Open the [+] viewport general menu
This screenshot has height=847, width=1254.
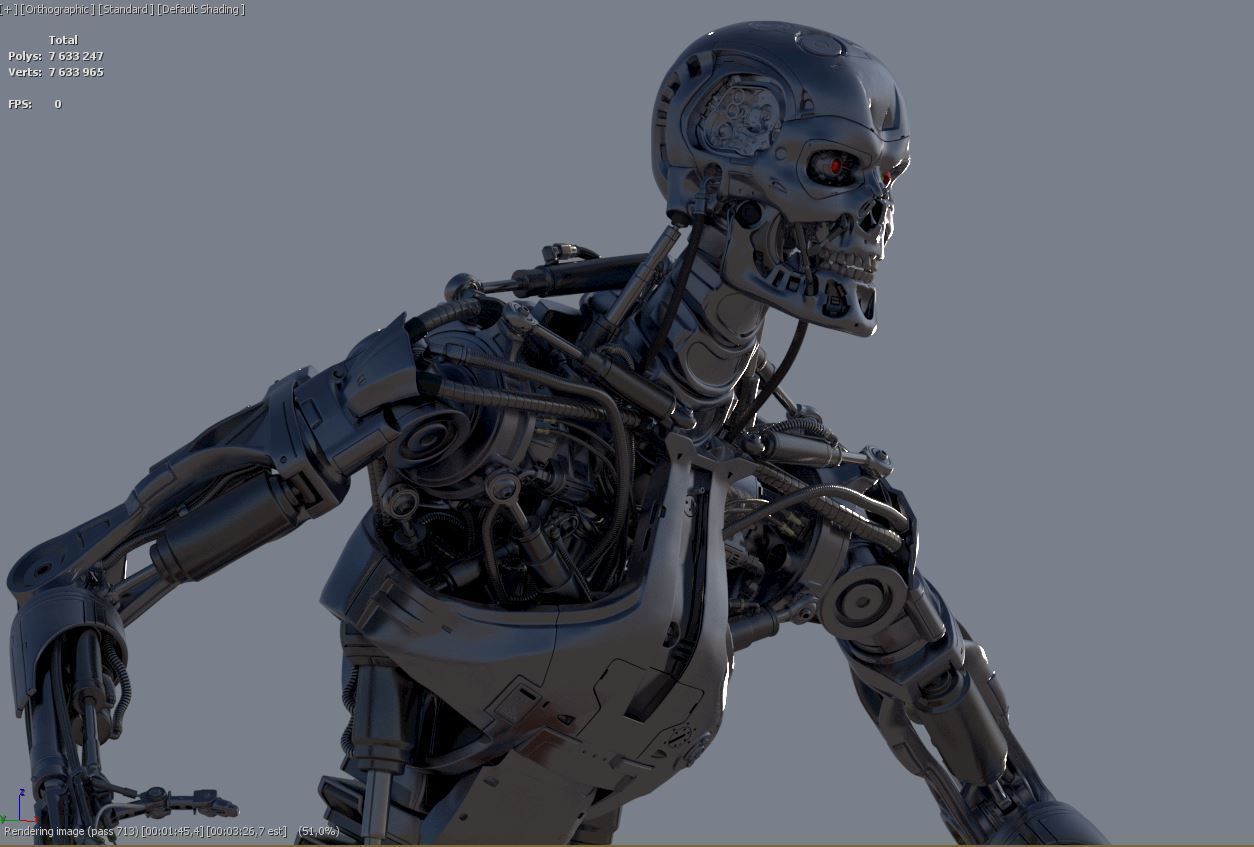7,9
